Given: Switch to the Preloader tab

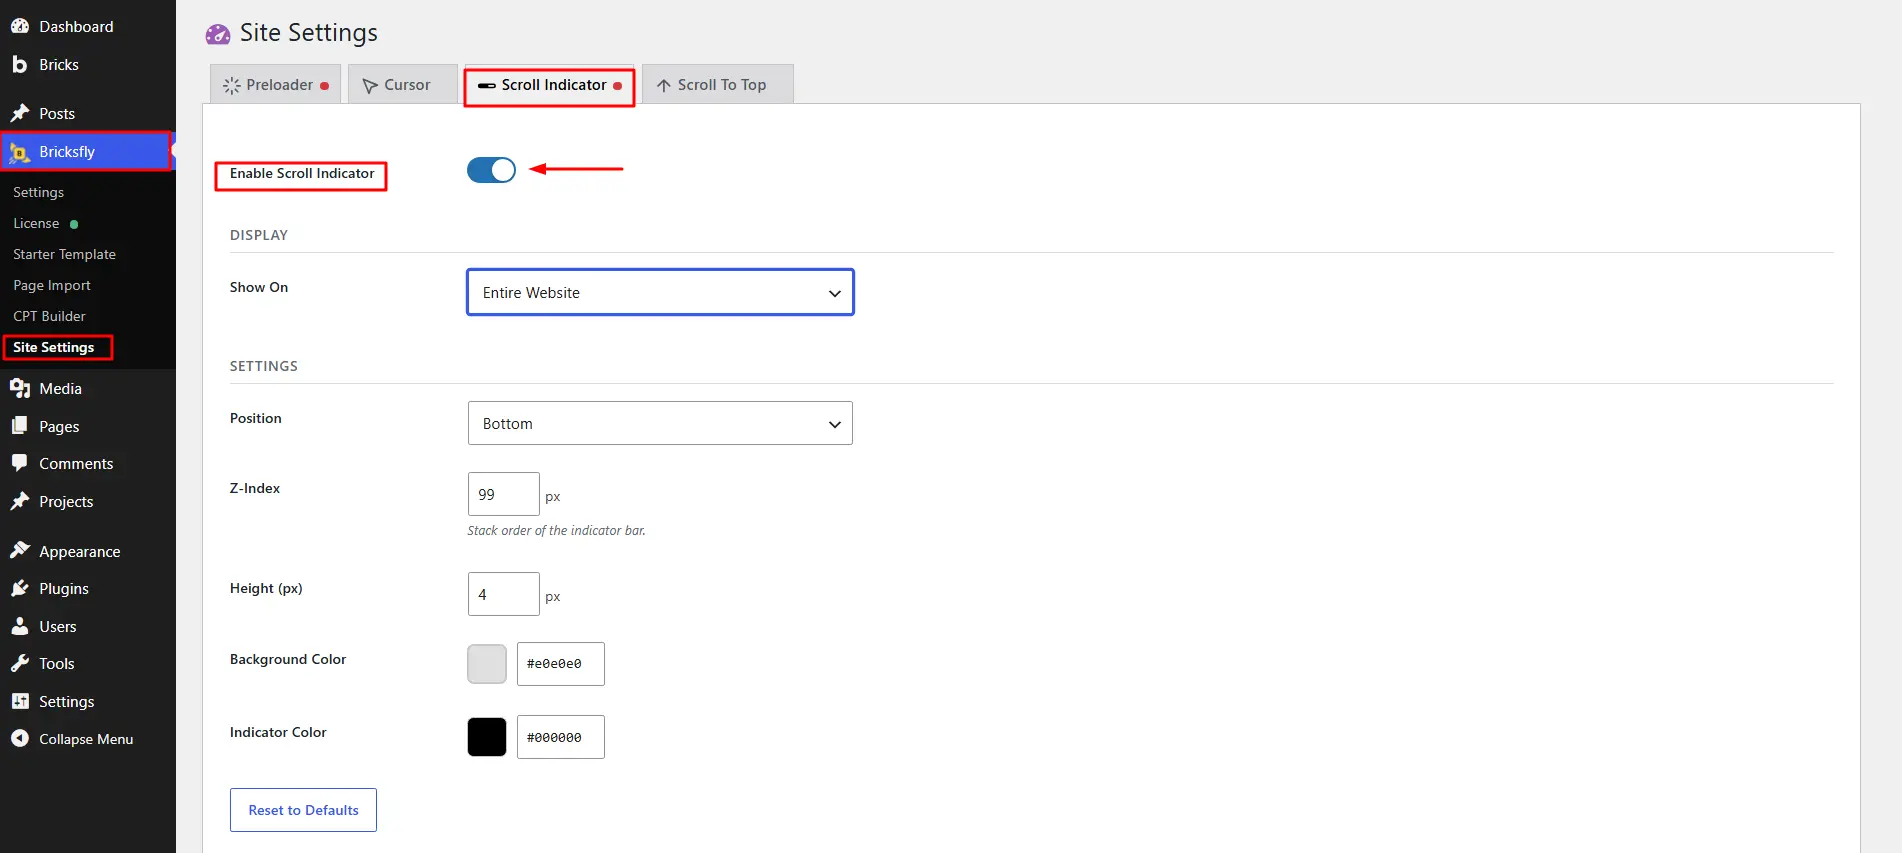Looking at the screenshot, I should pos(275,84).
